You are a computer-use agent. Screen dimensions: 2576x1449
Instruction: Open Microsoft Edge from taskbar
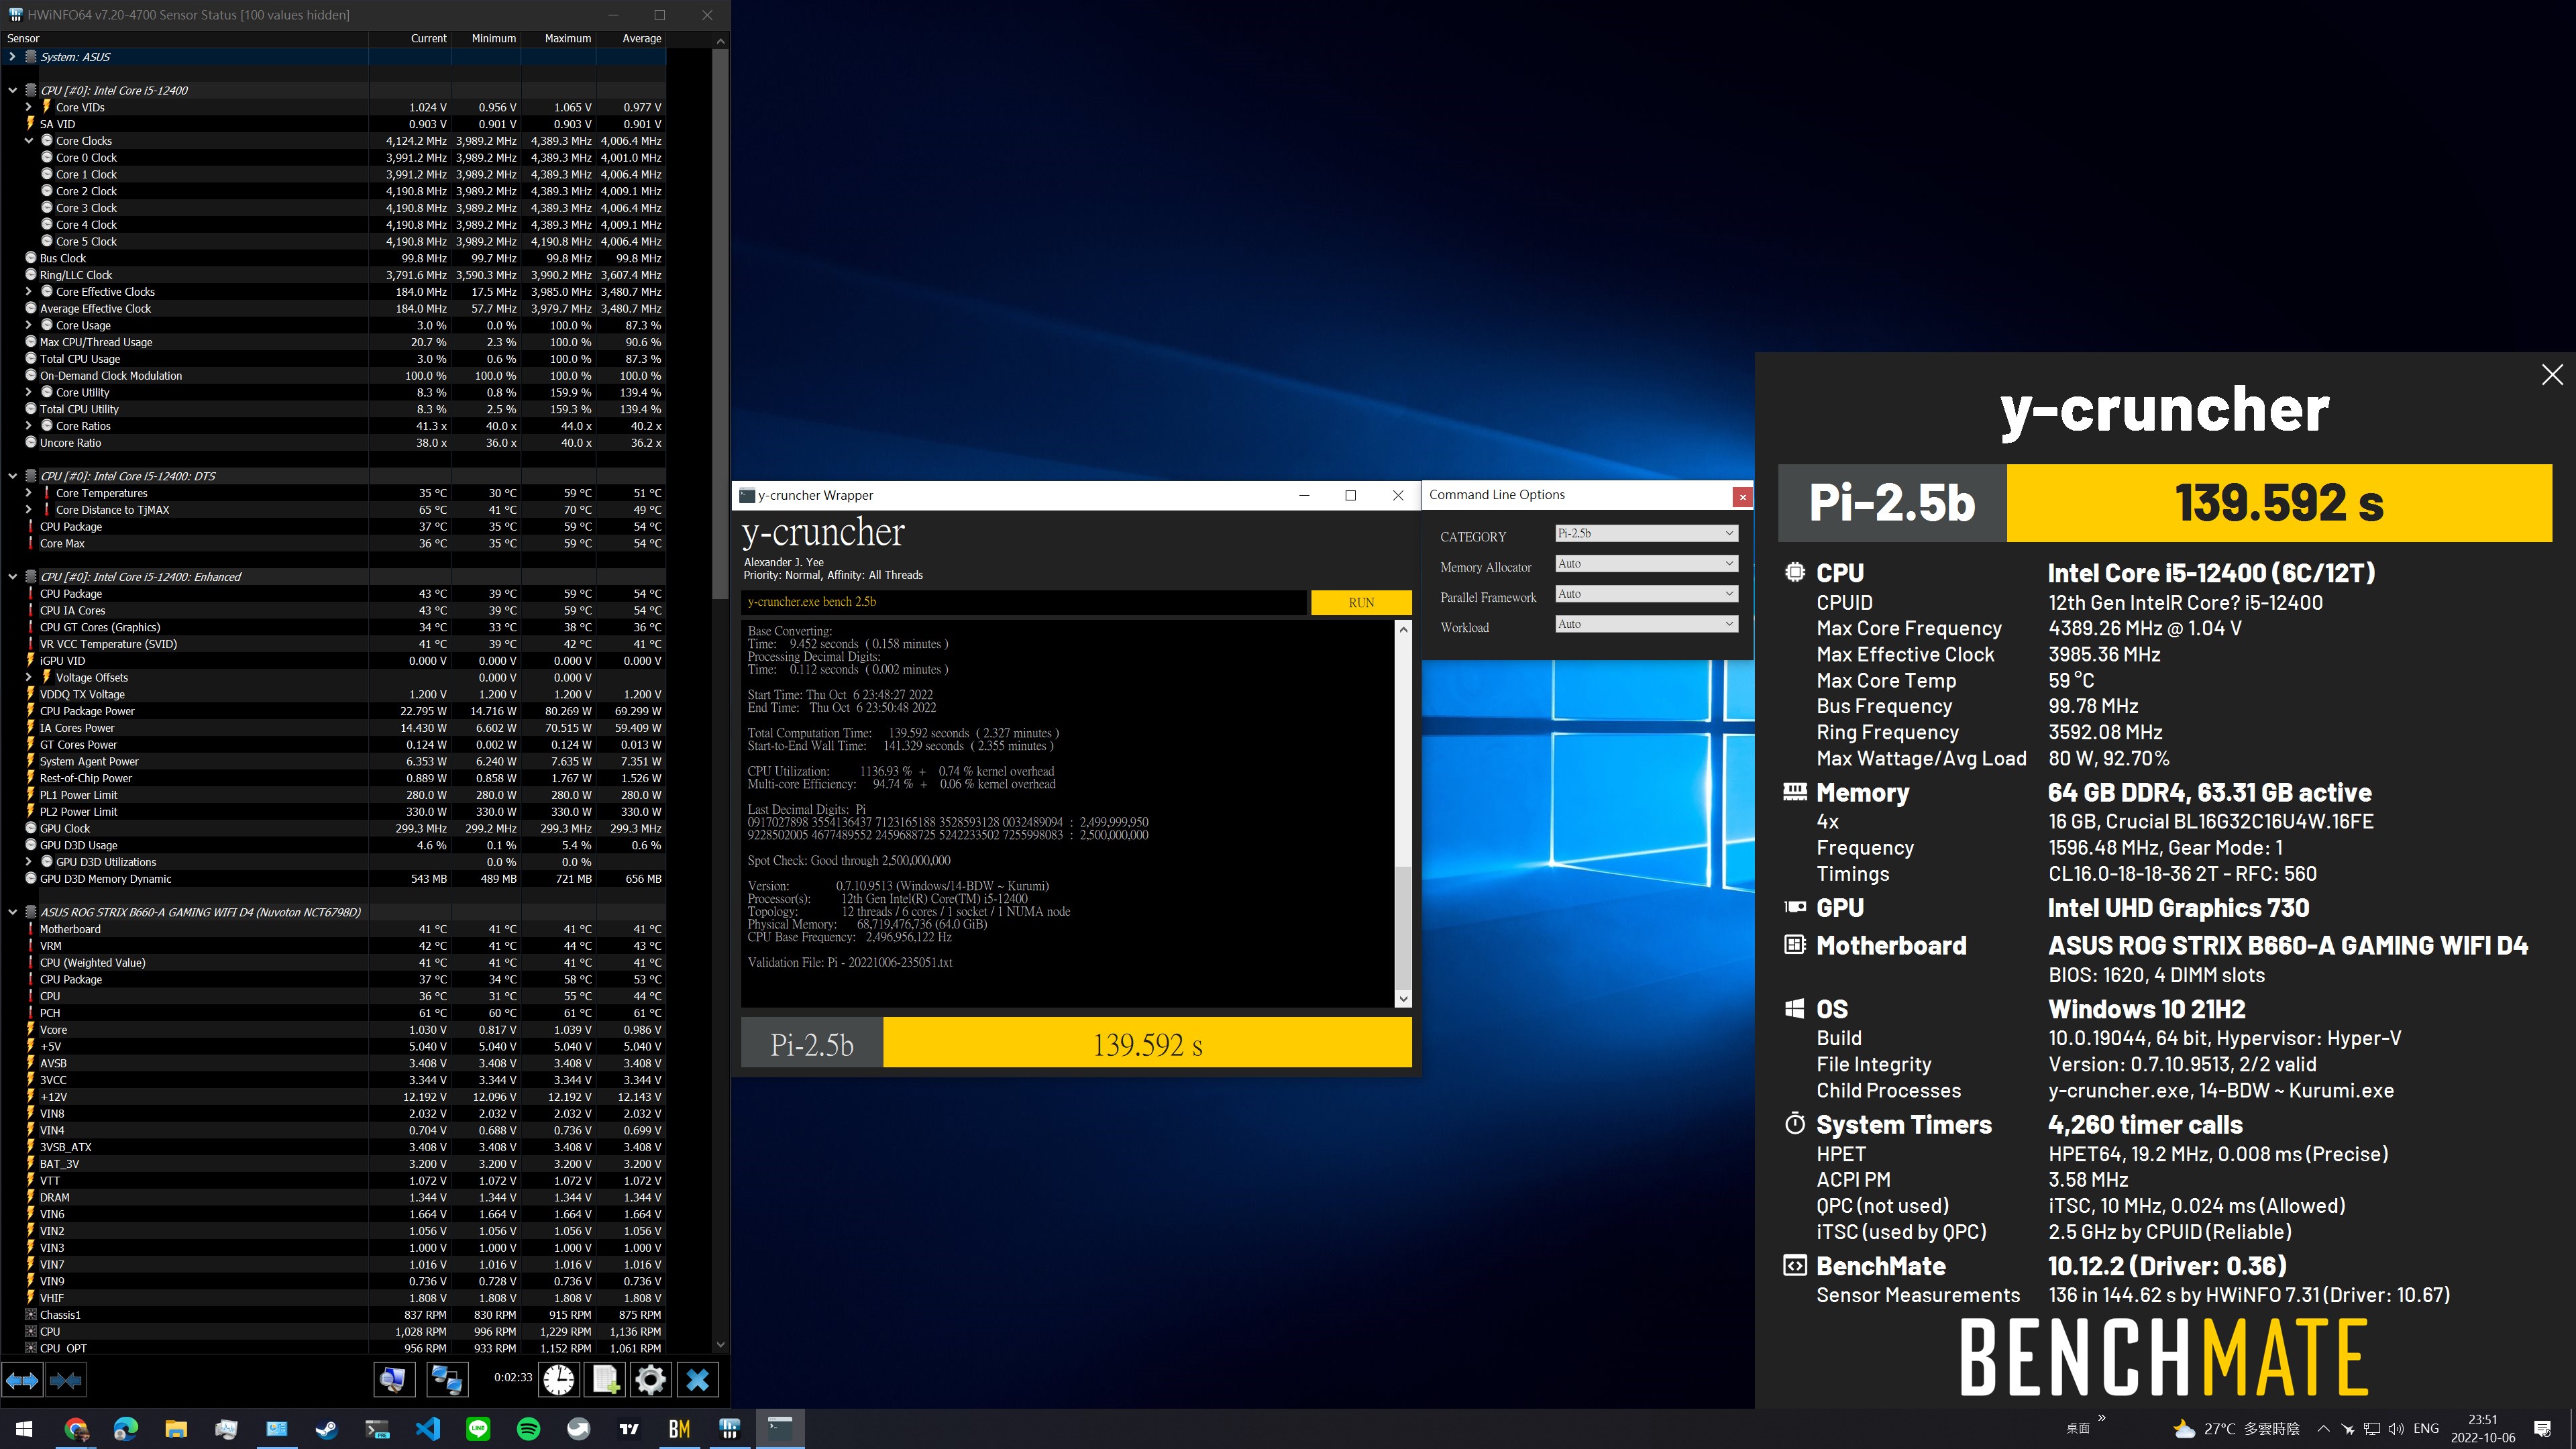126,1429
